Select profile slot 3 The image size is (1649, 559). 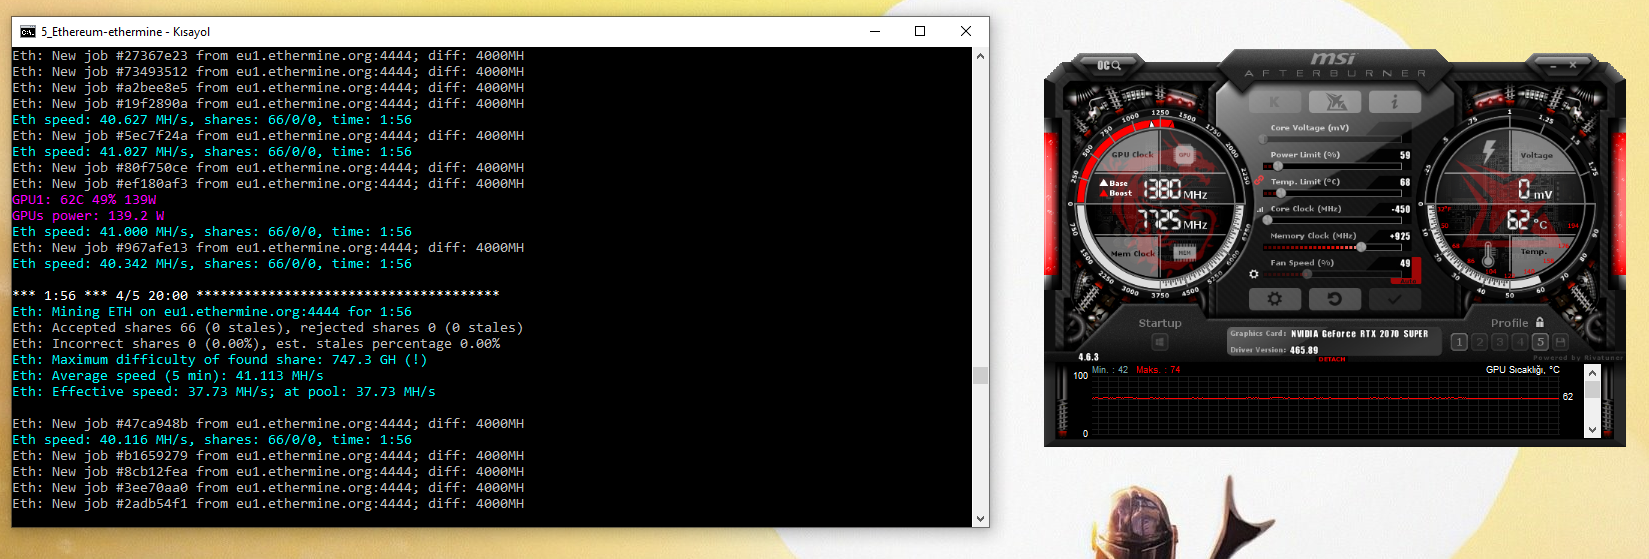(1500, 342)
